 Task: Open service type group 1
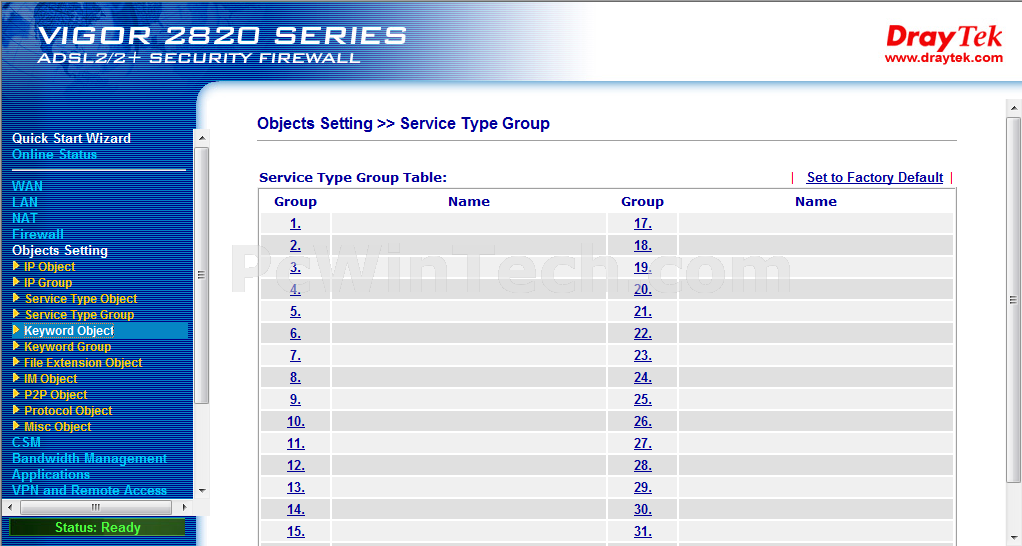point(295,223)
